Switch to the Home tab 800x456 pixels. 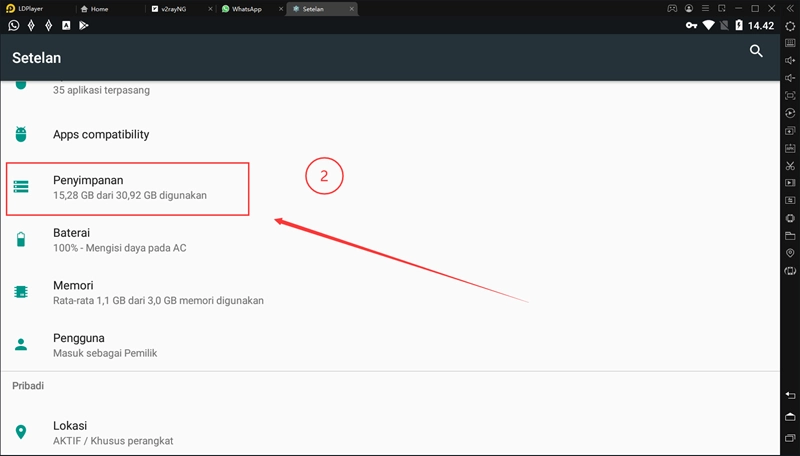[94, 9]
